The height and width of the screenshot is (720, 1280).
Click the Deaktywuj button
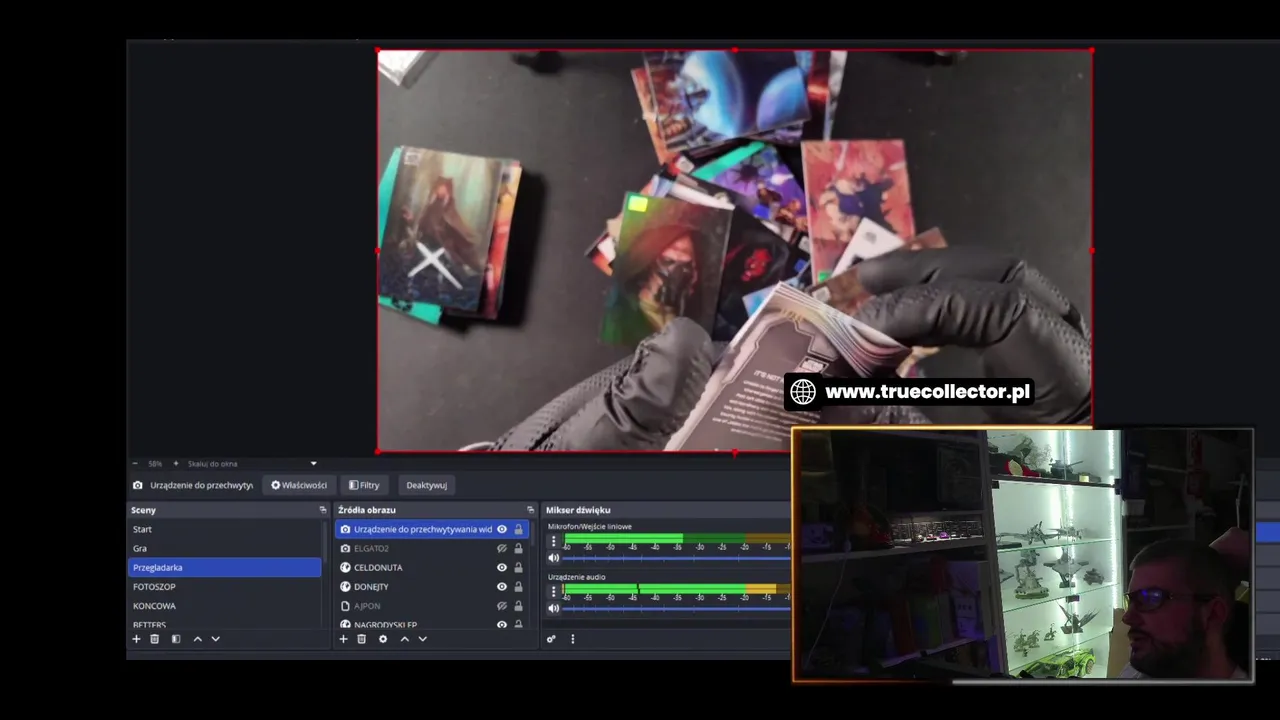pyautogui.click(x=427, y=485)
